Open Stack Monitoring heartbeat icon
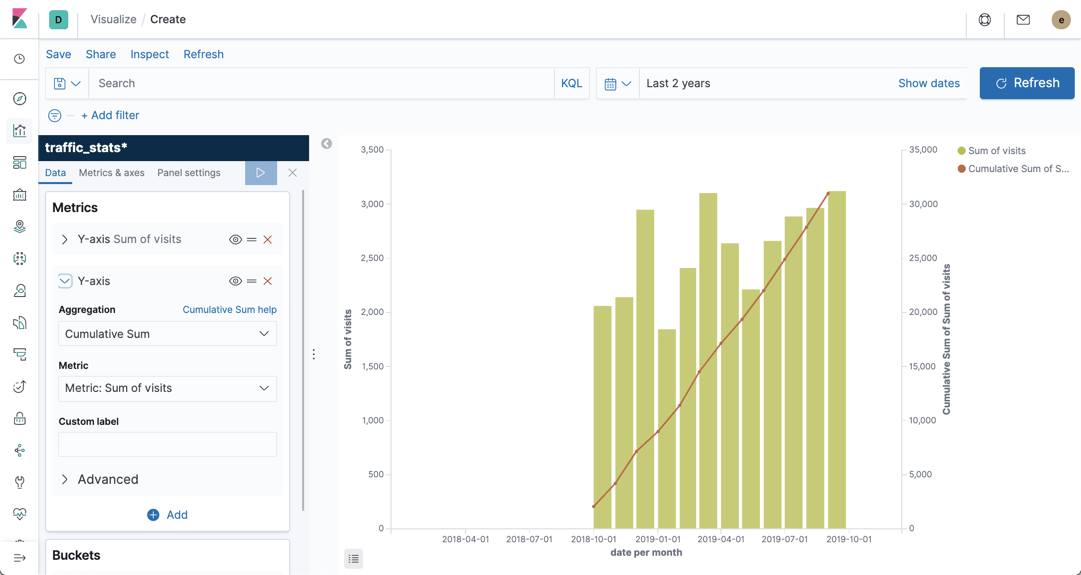Image resolution: width=1081 pixels, height=575 pixels. 19,514
